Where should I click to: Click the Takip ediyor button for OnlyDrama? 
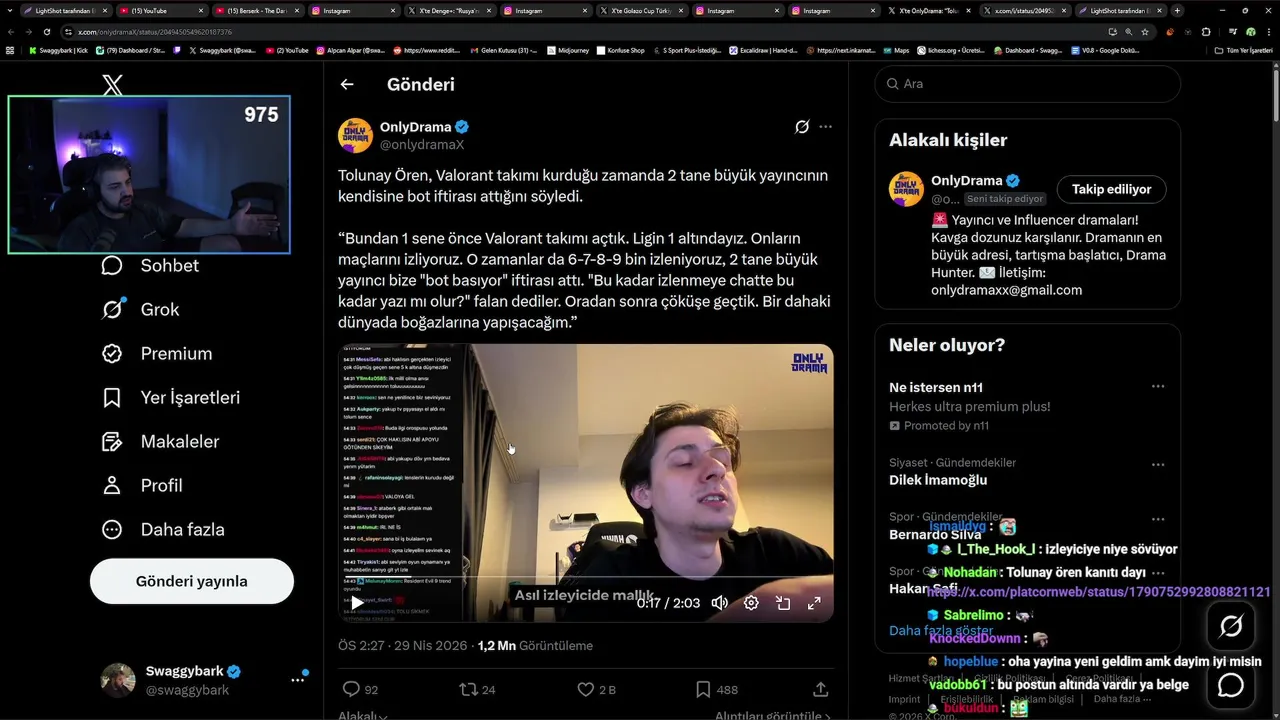tap(1111, 189)
